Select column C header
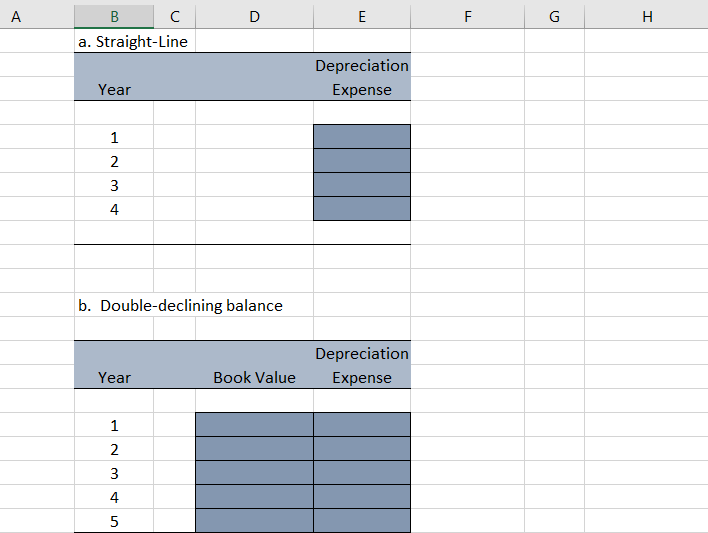This screenshot has width=708, height=533. 175,17
